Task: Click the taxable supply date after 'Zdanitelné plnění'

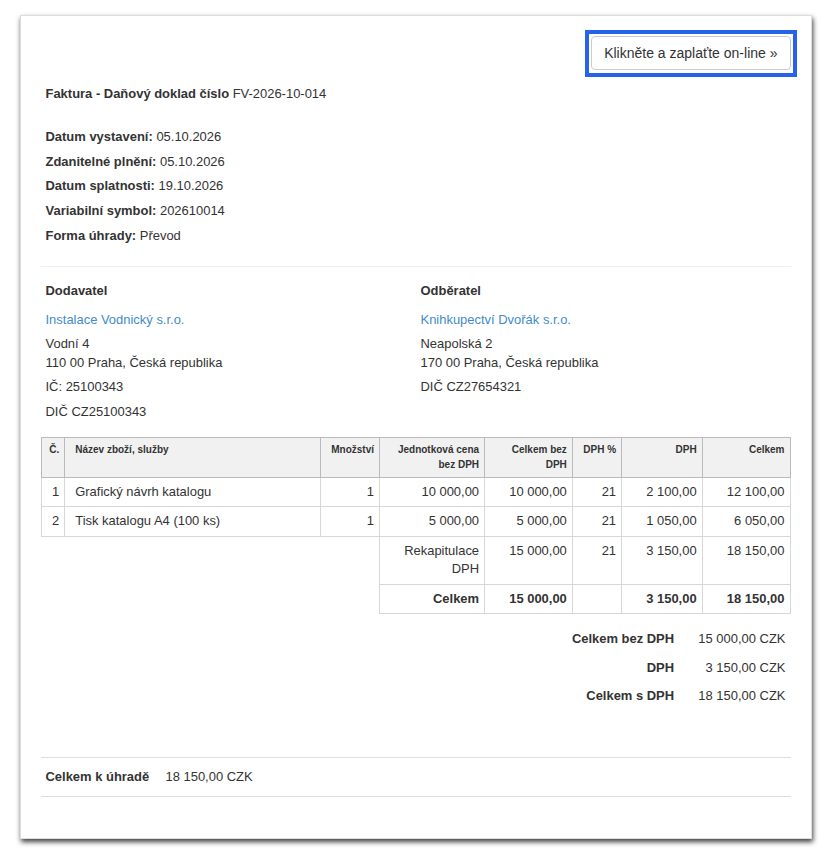Action: (192, 162)
